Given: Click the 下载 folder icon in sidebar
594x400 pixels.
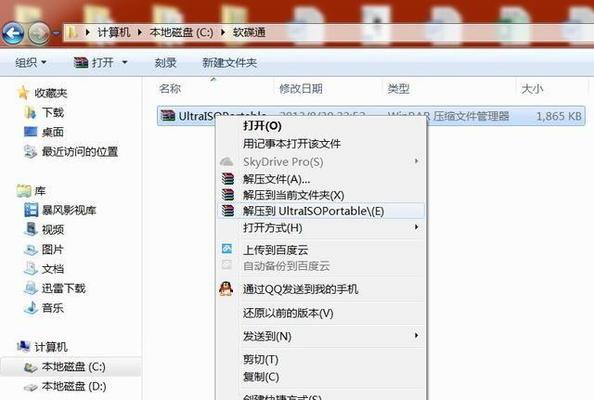Looking at the screenshot, I should pos(30,112).
